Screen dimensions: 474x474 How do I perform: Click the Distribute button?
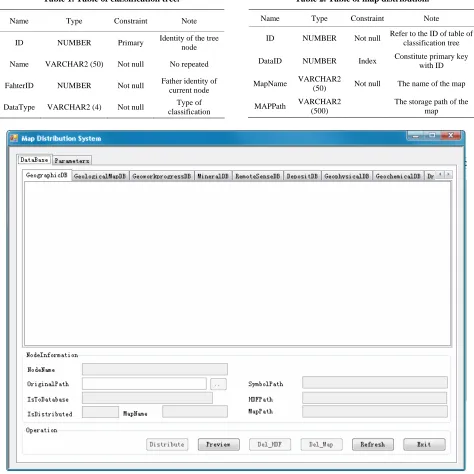(167, 444)
